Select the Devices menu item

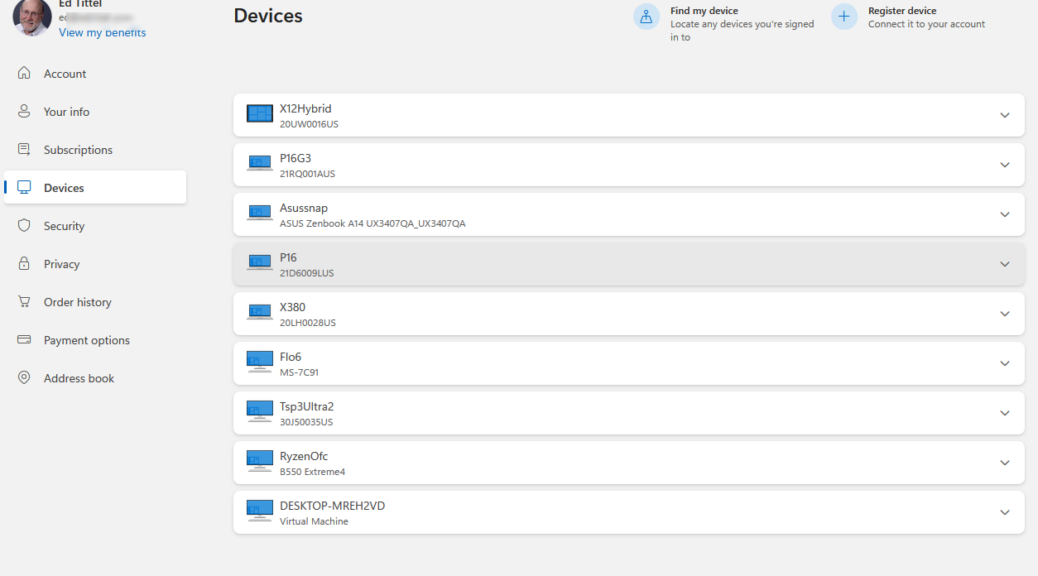coord(95,187)
